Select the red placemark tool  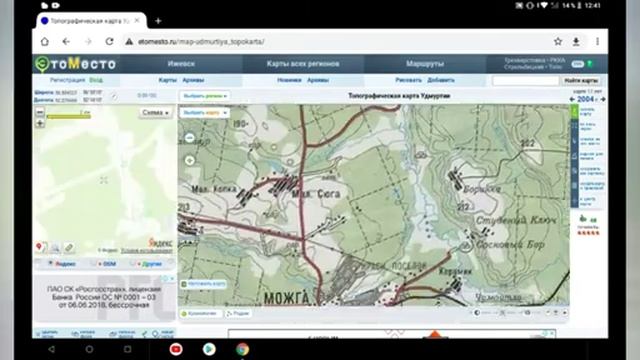[x=40, y=247]
